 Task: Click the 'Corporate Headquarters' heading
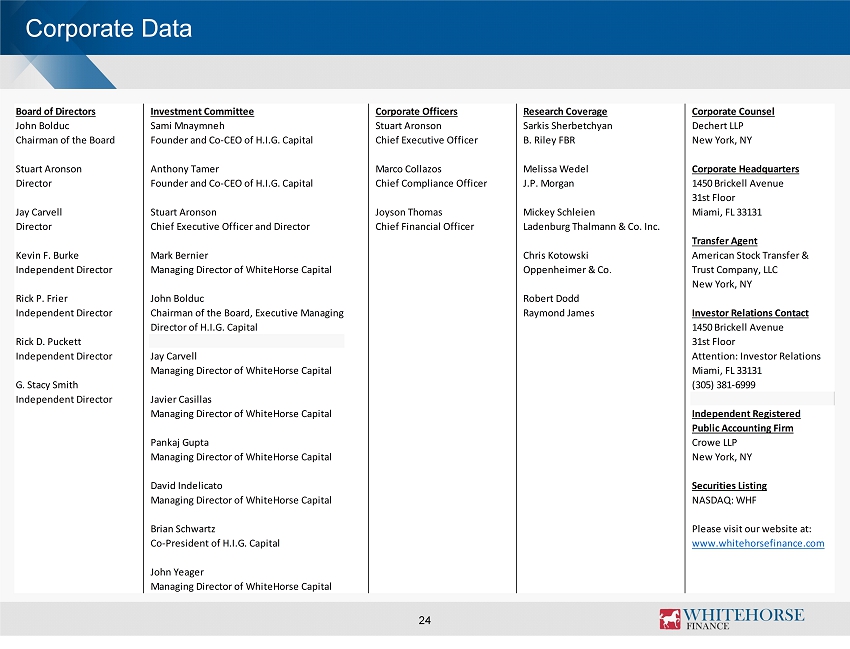click(x=745, y=169)
